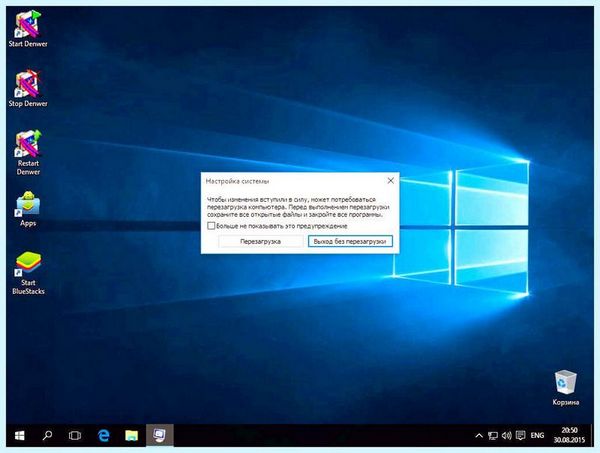The image size is (600, 453).
Task: Open the volume tray icon
Action: pos(507,435)
